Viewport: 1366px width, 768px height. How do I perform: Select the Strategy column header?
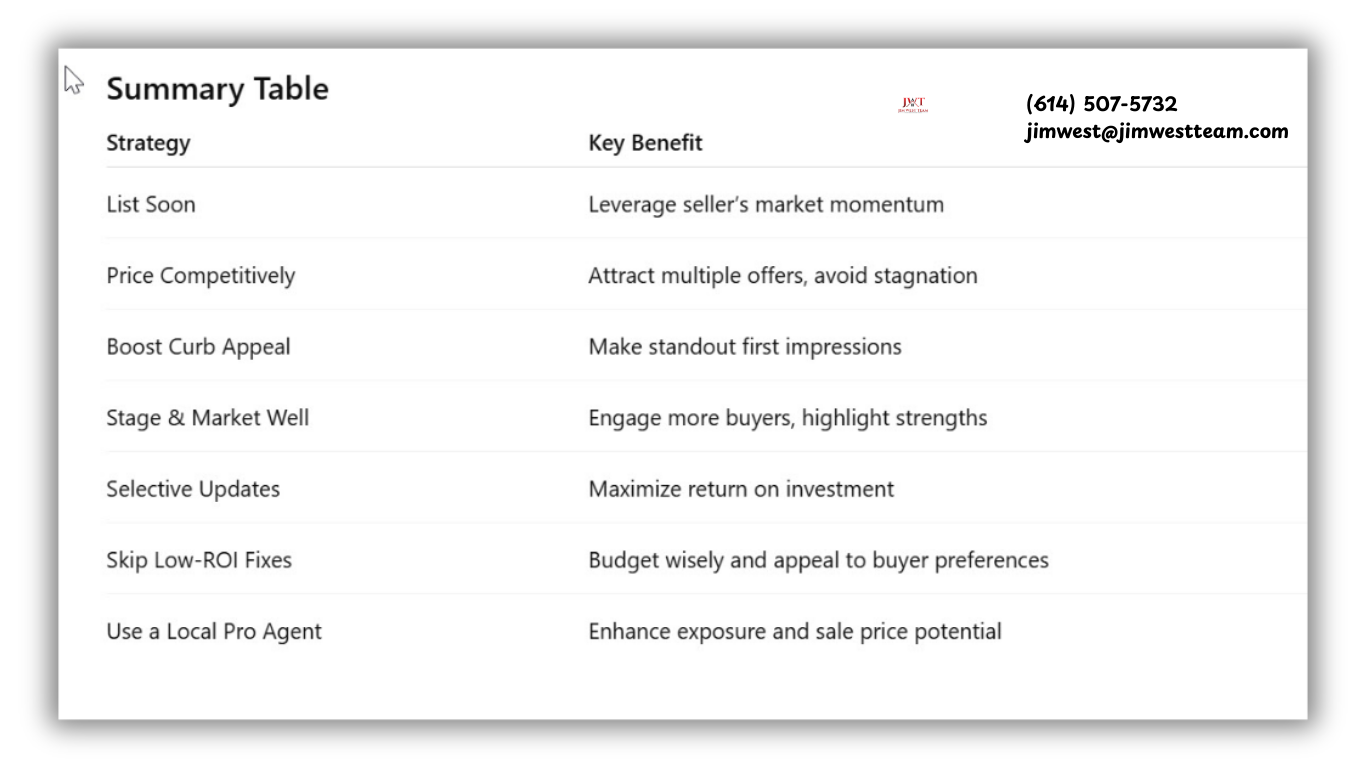pos(148,143)
